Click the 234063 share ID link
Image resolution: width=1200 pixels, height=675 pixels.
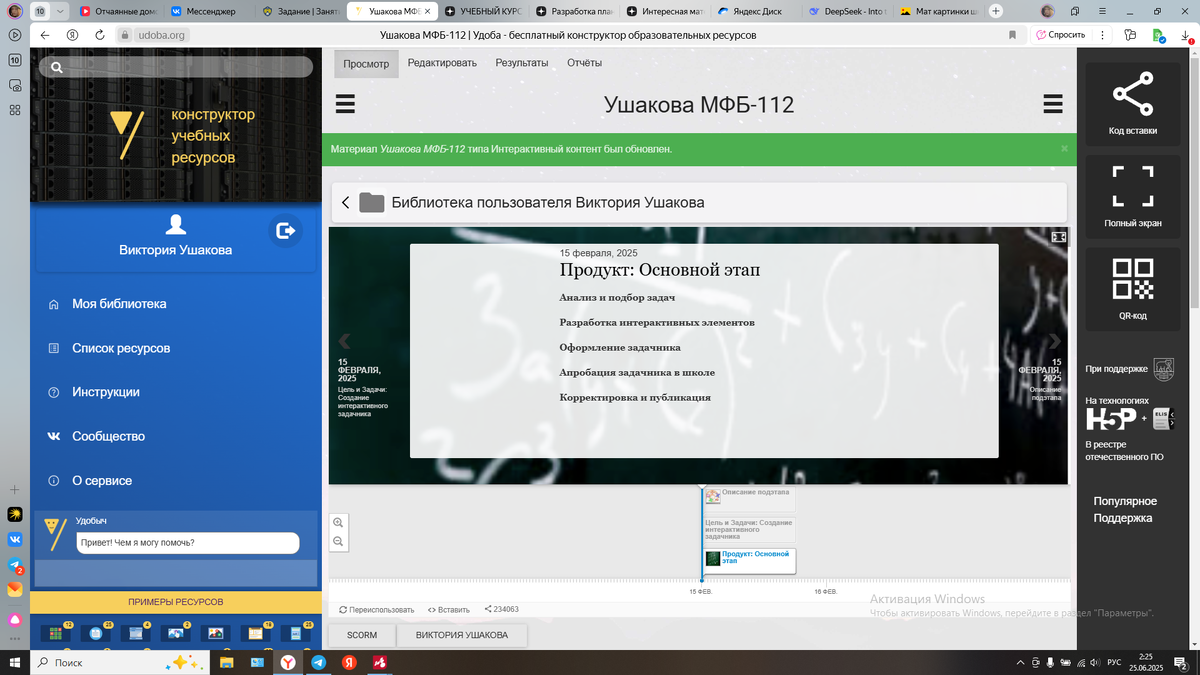501,609
